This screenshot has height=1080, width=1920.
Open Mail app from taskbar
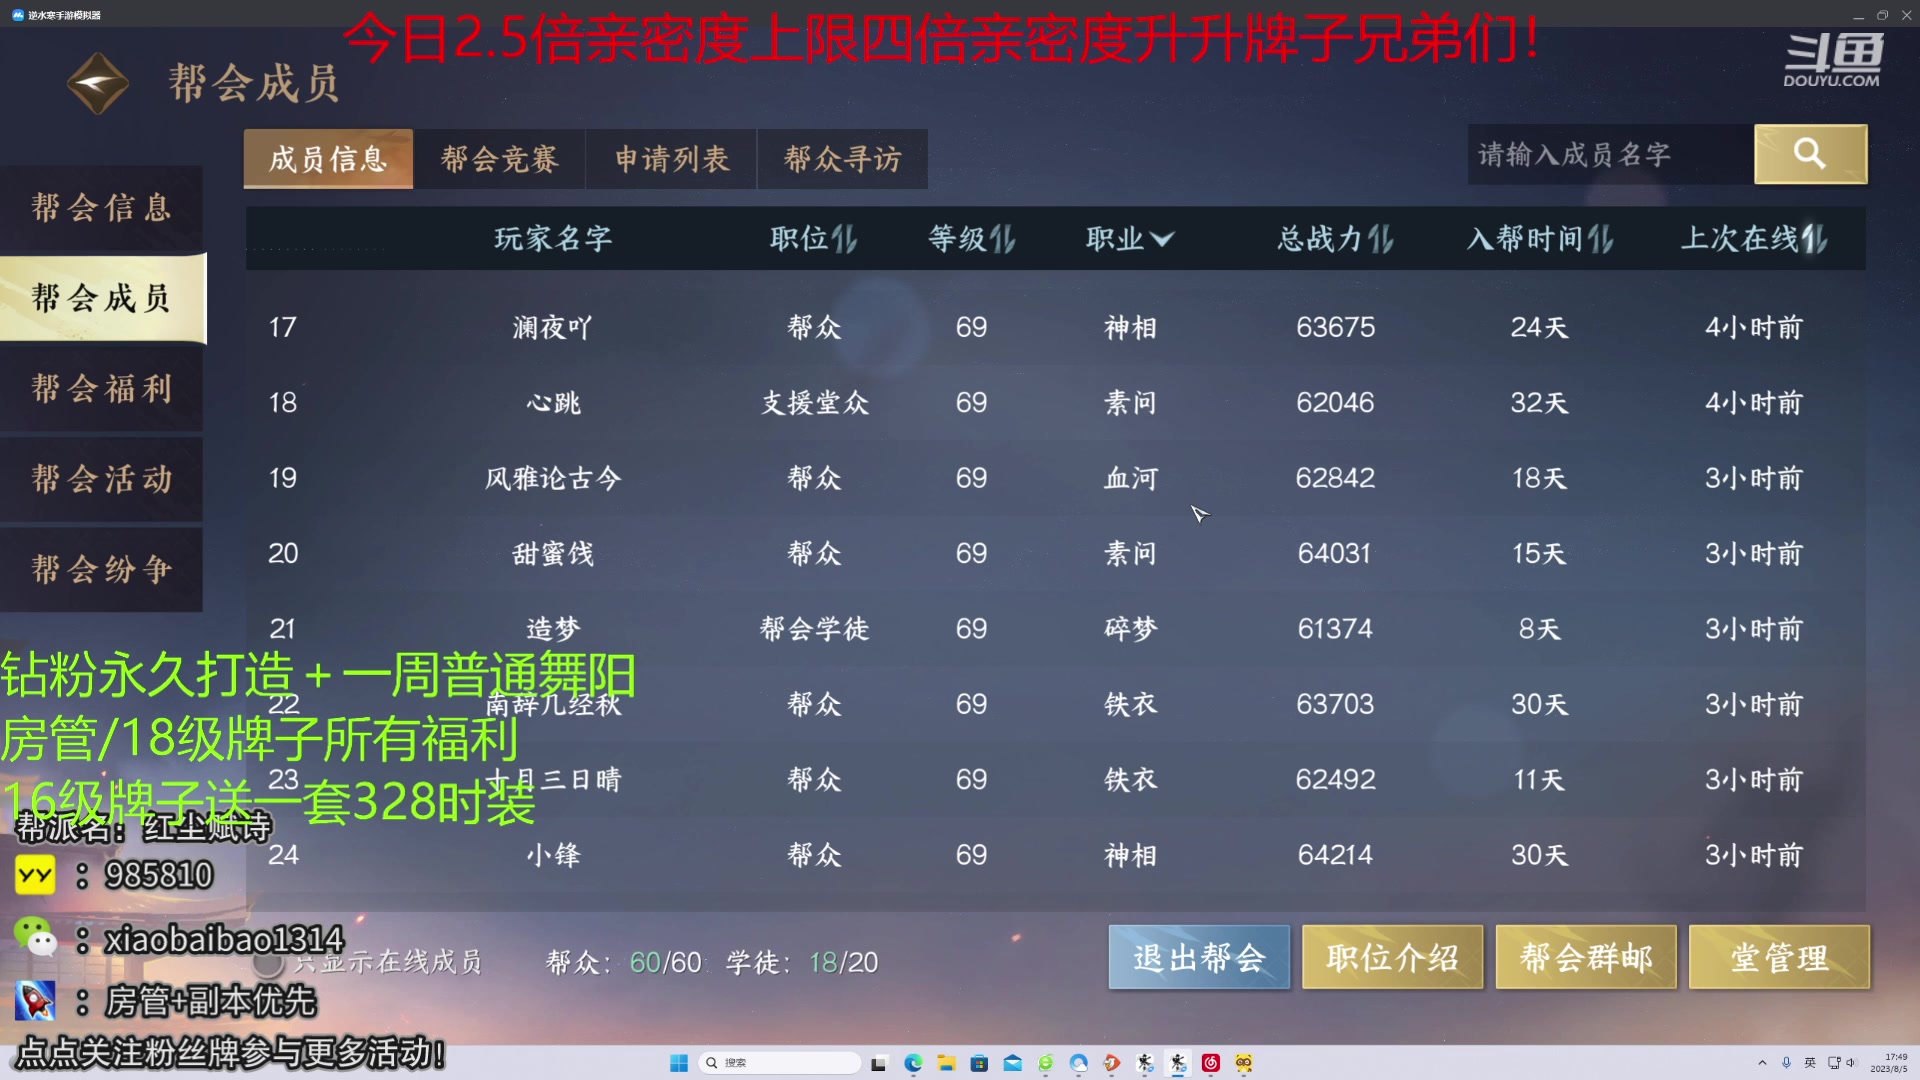click(1012, 1063)
